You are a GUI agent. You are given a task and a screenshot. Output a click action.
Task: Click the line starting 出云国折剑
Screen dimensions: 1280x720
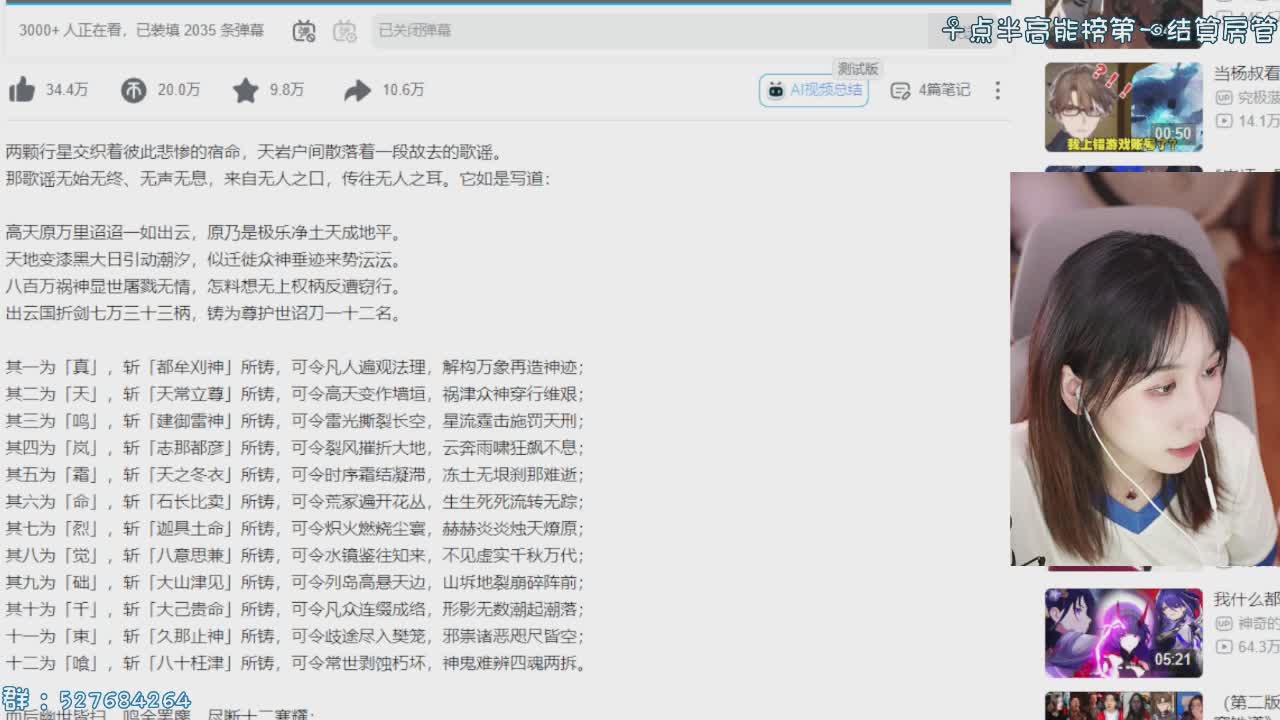click(x=204, y=314)
